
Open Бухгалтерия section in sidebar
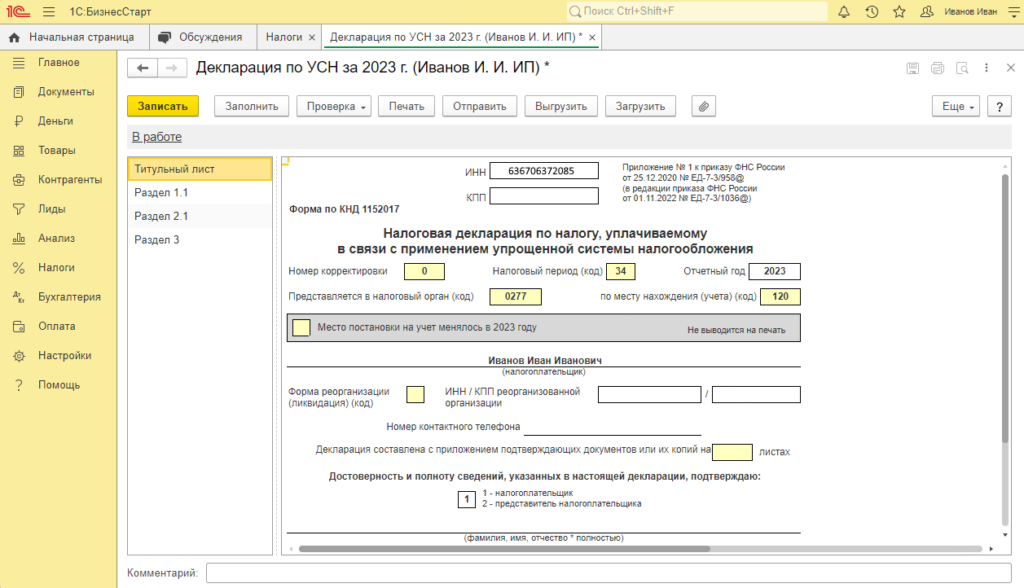pyautogui.click(x=58, y=297)
